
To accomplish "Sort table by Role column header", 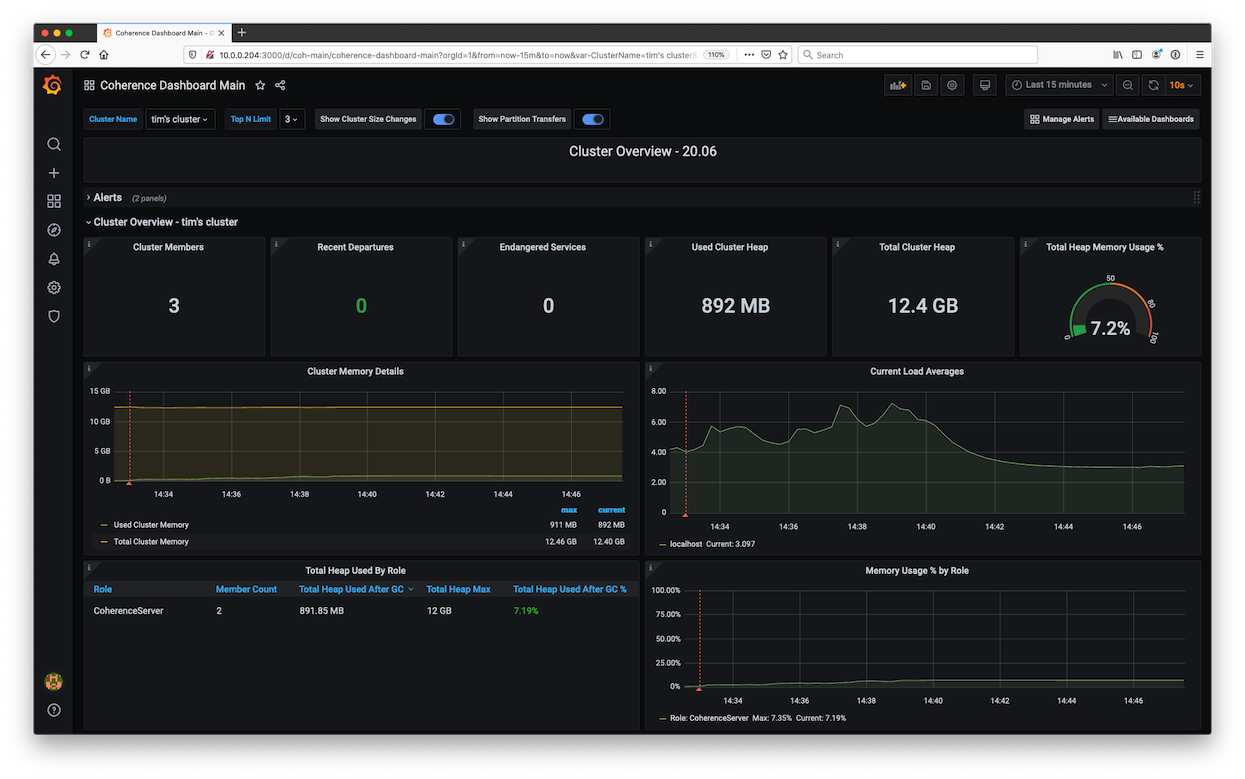I will pos(103,589).
